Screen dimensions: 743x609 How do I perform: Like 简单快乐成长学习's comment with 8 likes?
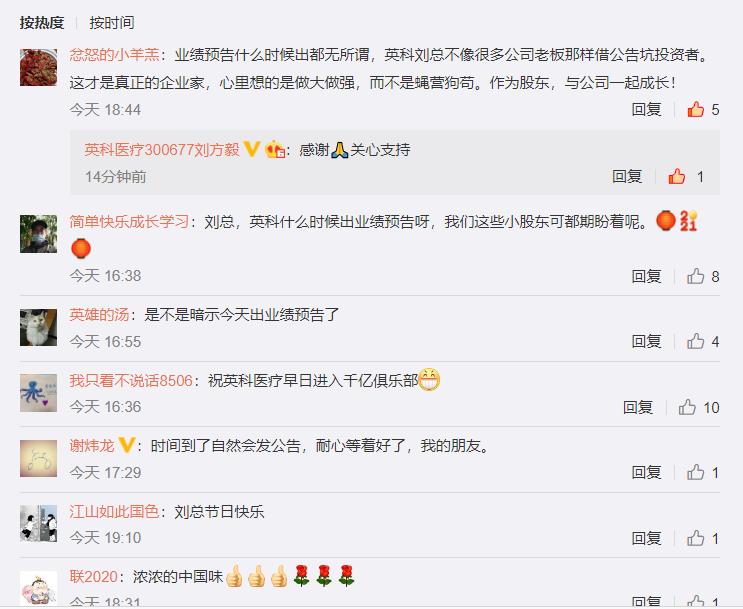[x=696, y=276]
